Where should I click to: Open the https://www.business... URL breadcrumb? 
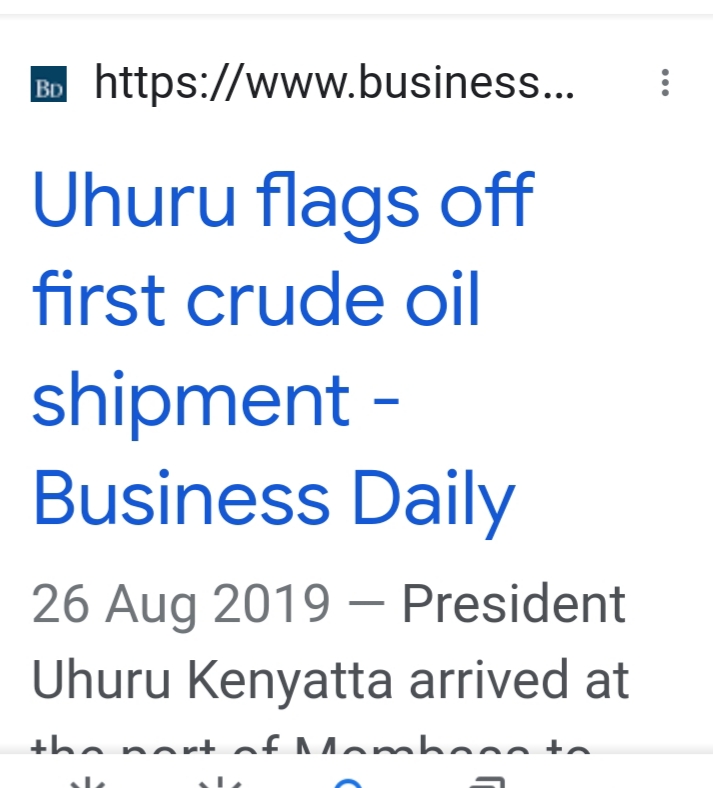click(334, 82)
